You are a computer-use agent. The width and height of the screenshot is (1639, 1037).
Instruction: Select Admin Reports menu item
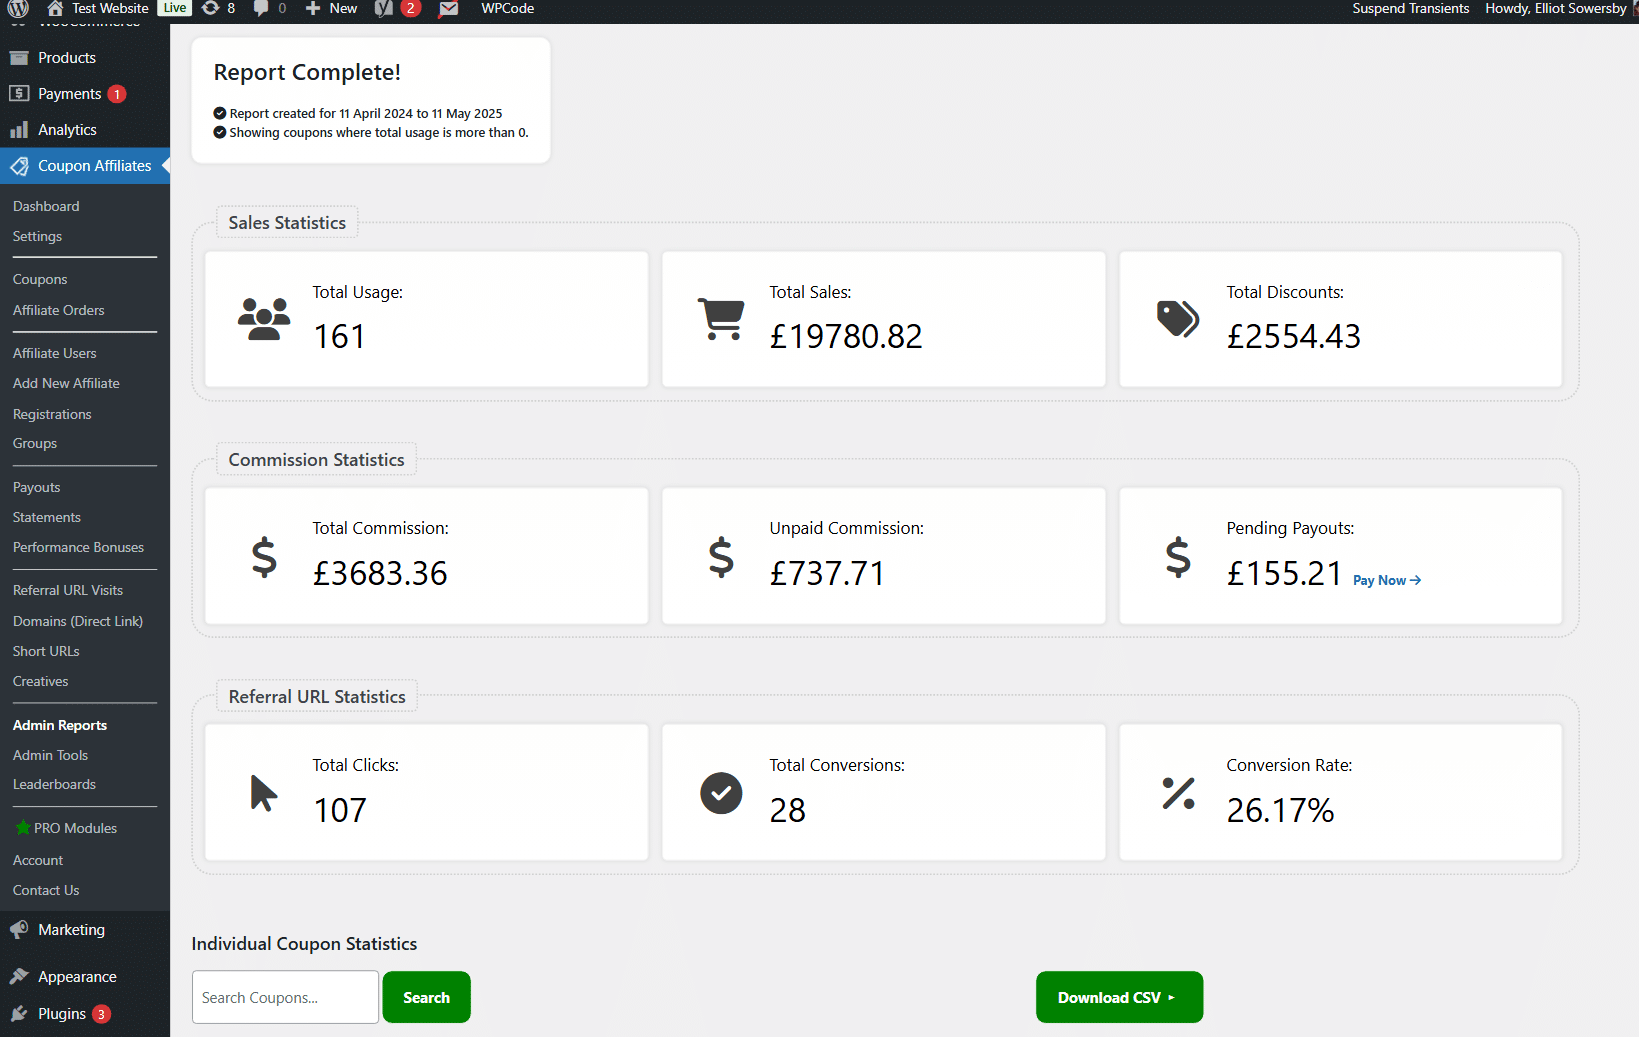pos(60,725)
